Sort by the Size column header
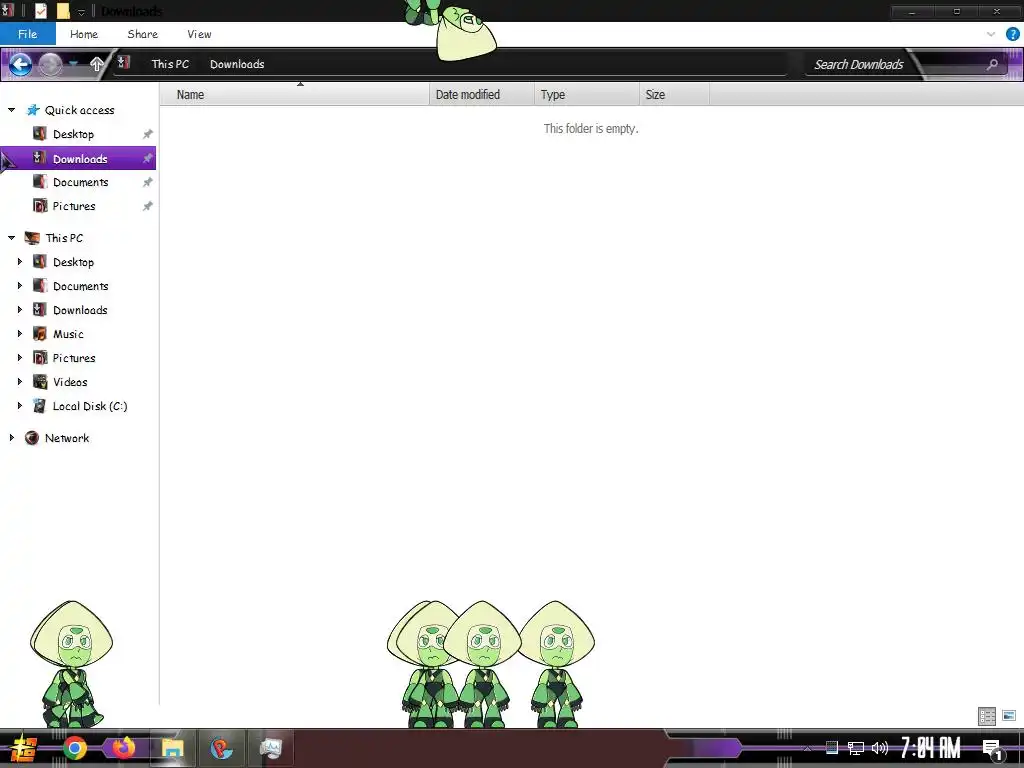Viewport: 1024px width, 768px height. [x=674, y=95]
